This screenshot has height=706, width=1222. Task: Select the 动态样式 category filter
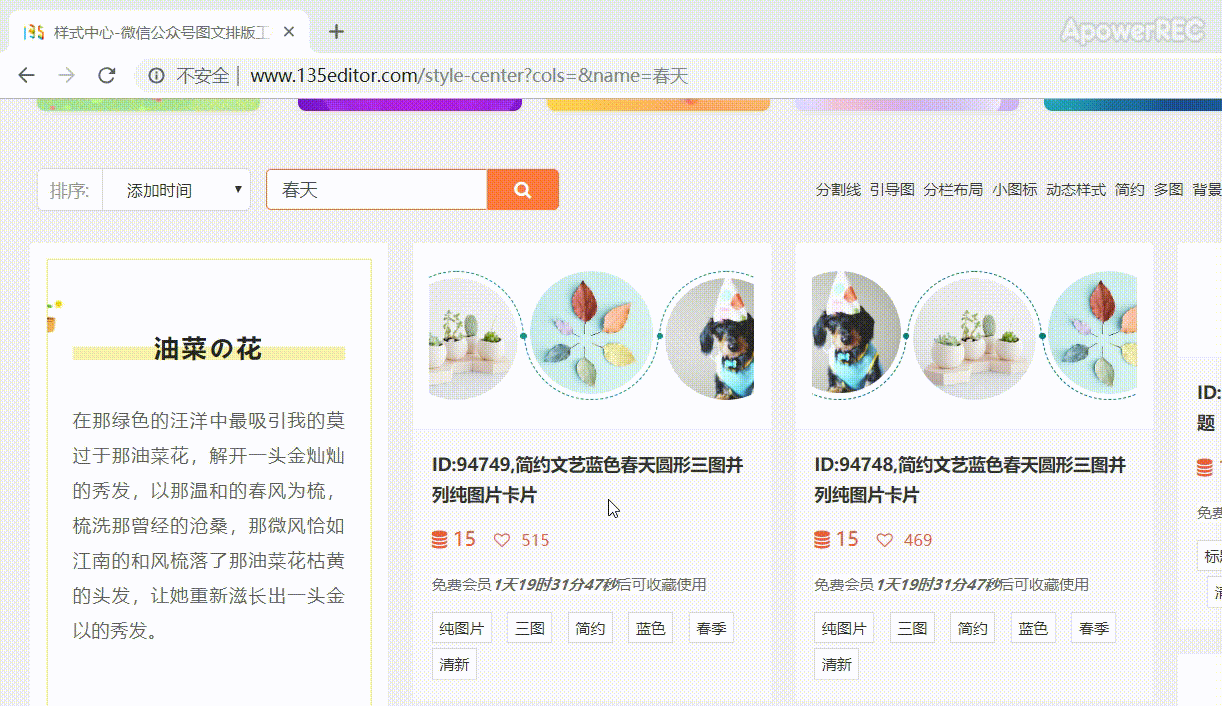(1075, 189)
